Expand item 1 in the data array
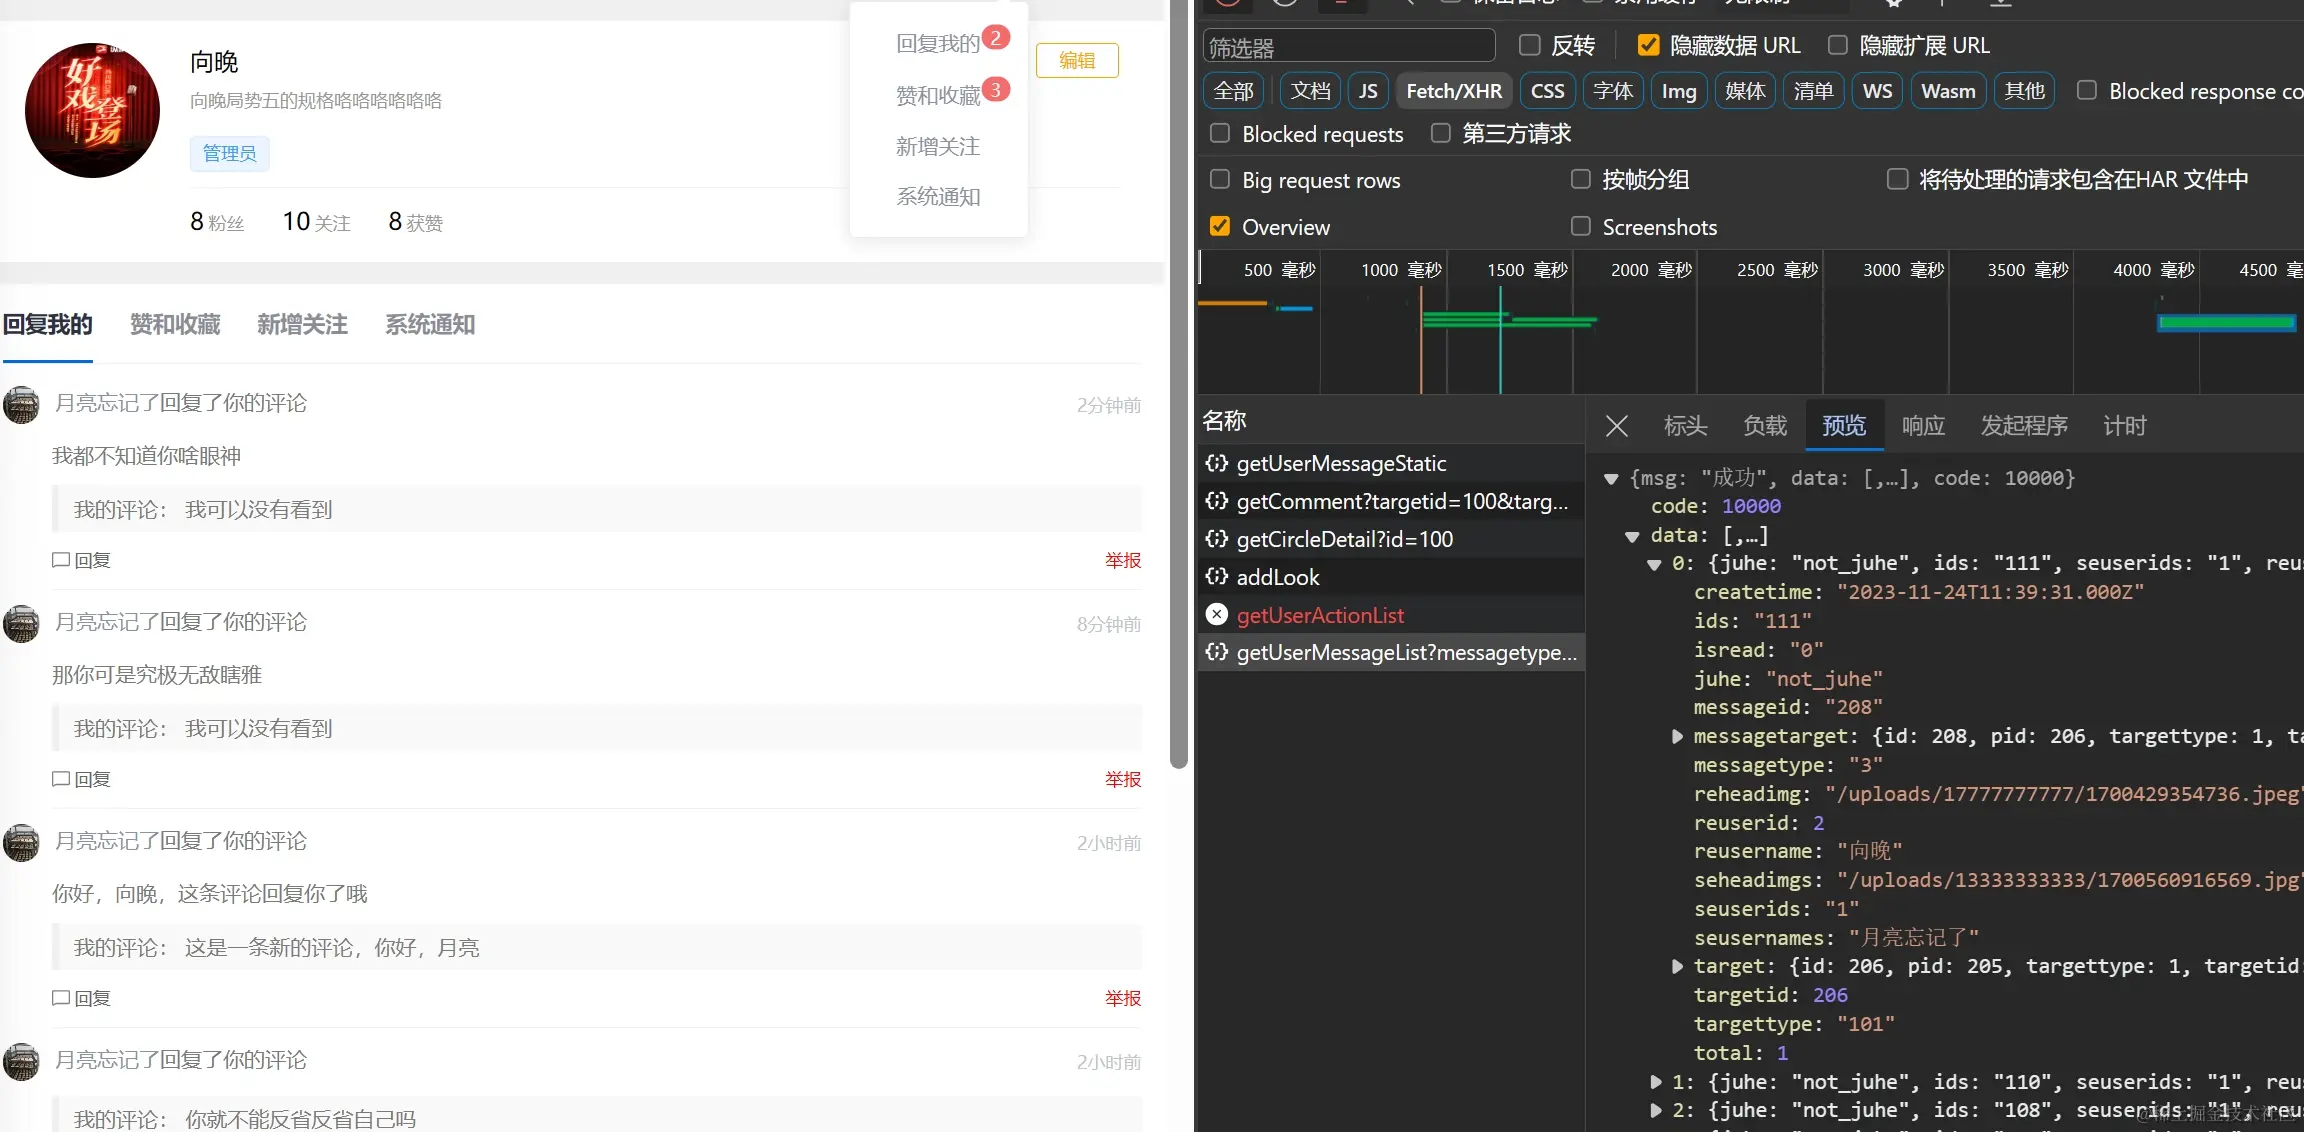The width and height of the screenshot is (2304, 1132). tap(1656, 1082)
